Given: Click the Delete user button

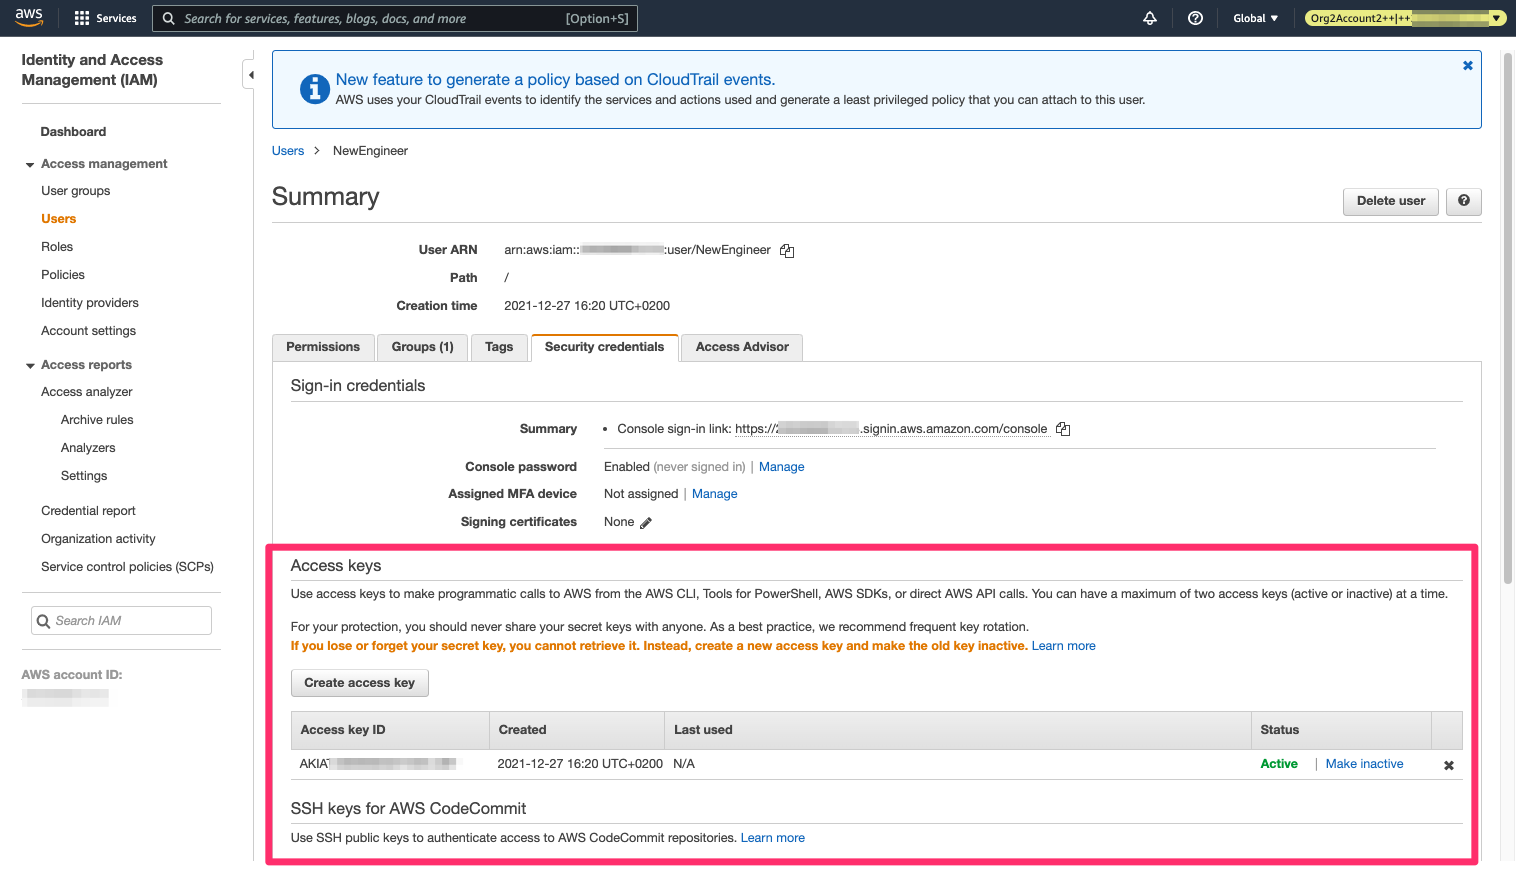Looking at the screenshot, I should click(1391, 201).
